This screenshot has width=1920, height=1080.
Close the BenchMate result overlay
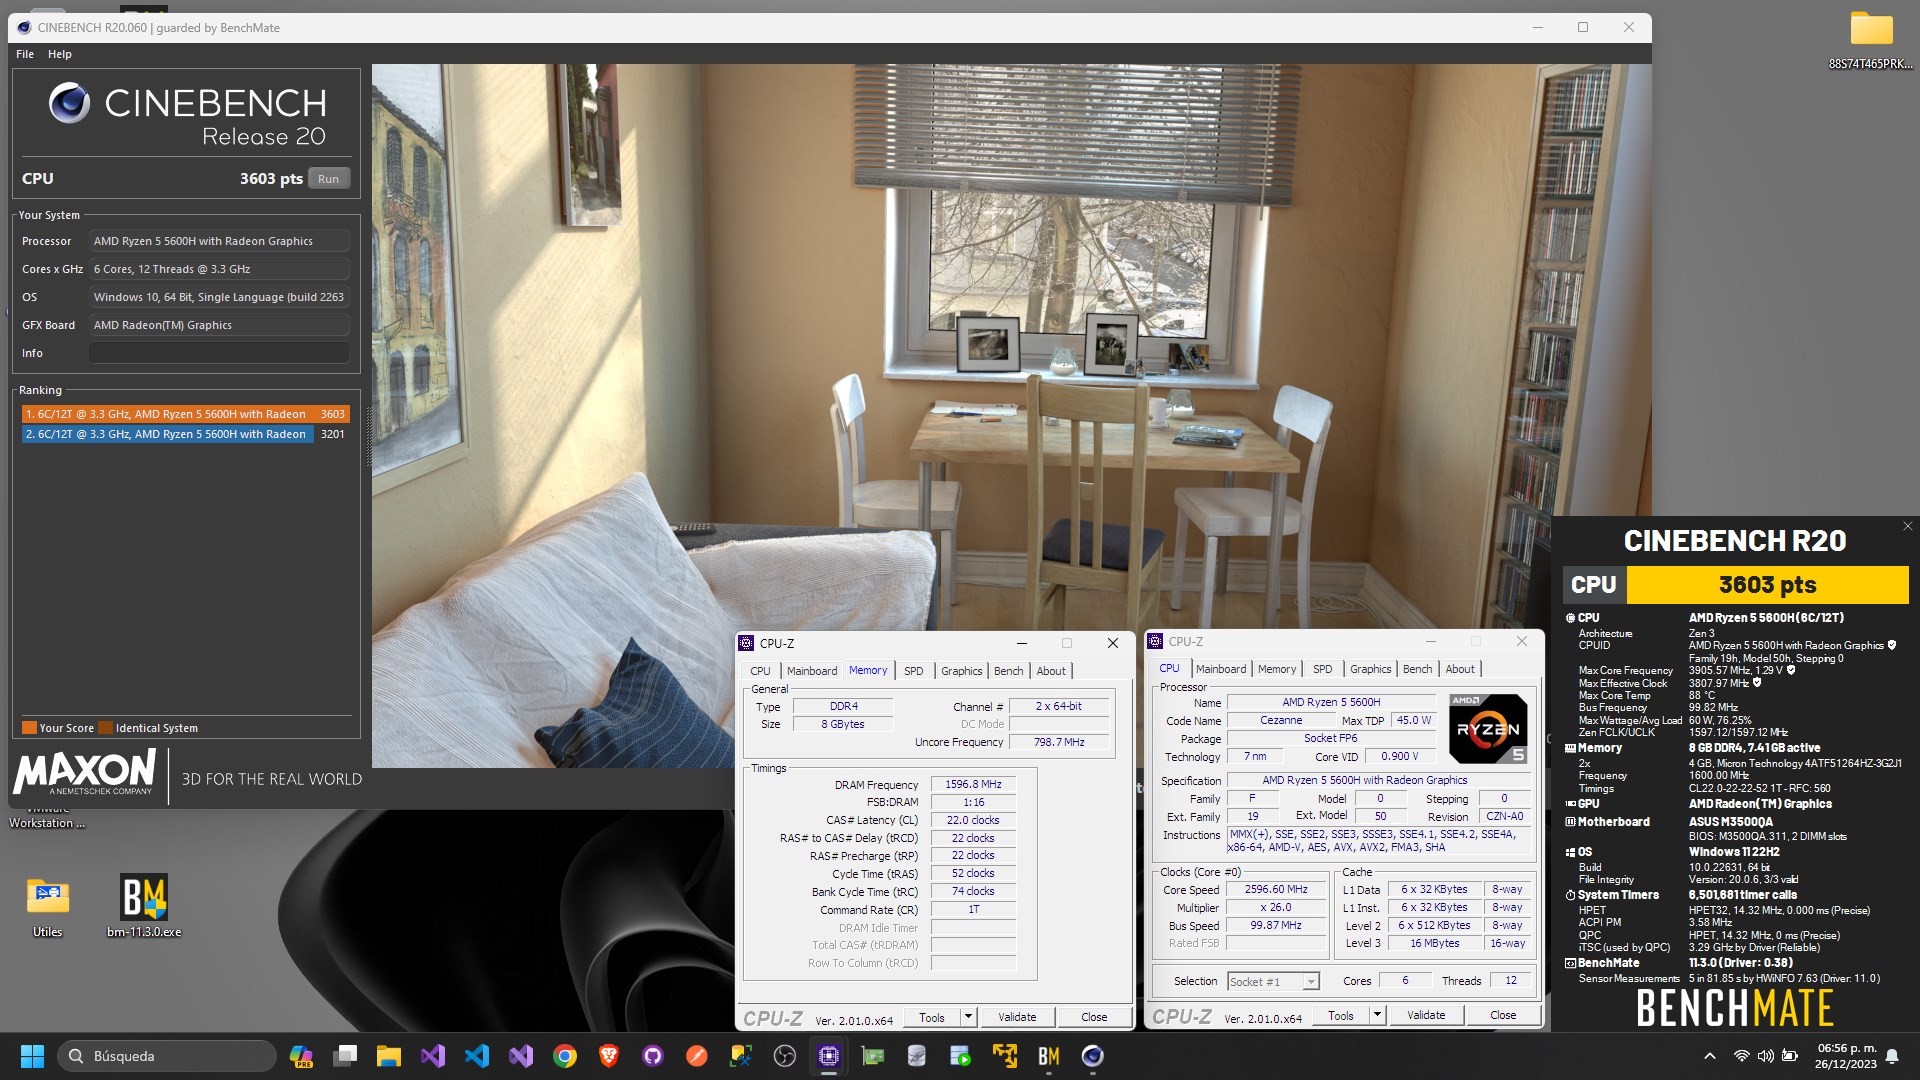1907,526
